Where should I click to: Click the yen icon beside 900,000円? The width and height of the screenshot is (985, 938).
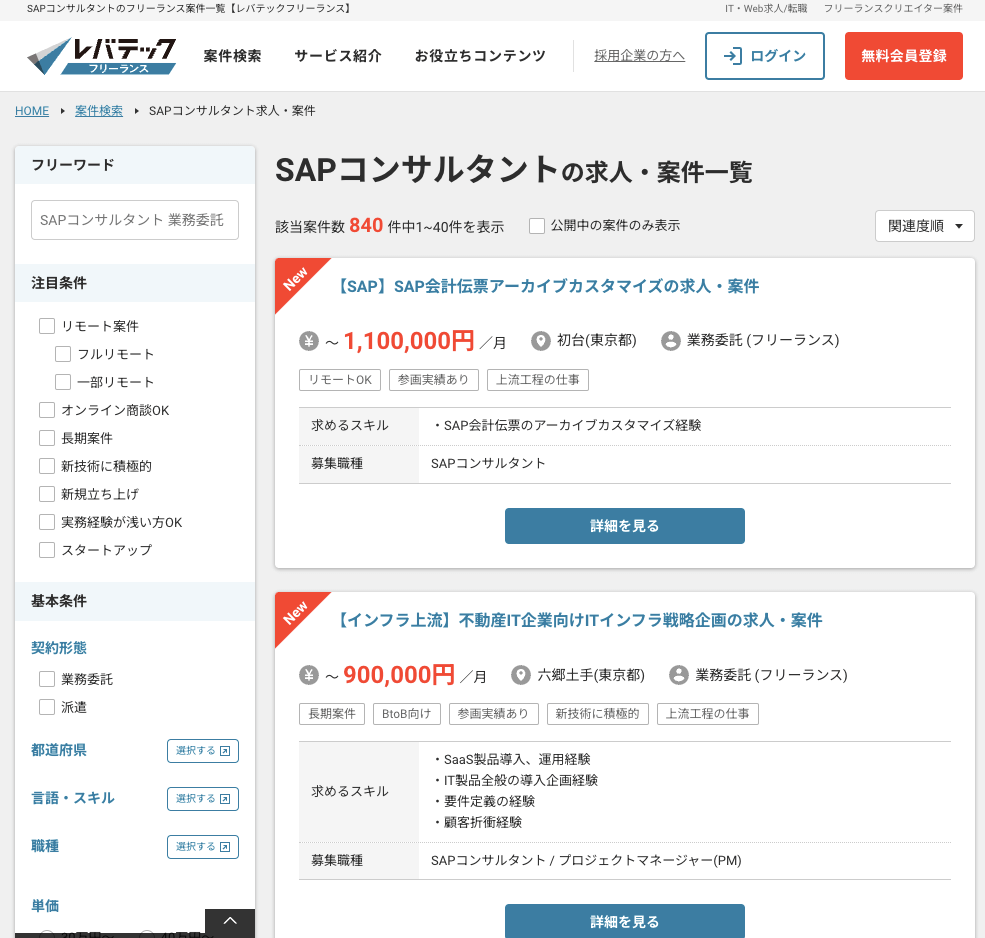pyautogui.click(x=308, y=675)
